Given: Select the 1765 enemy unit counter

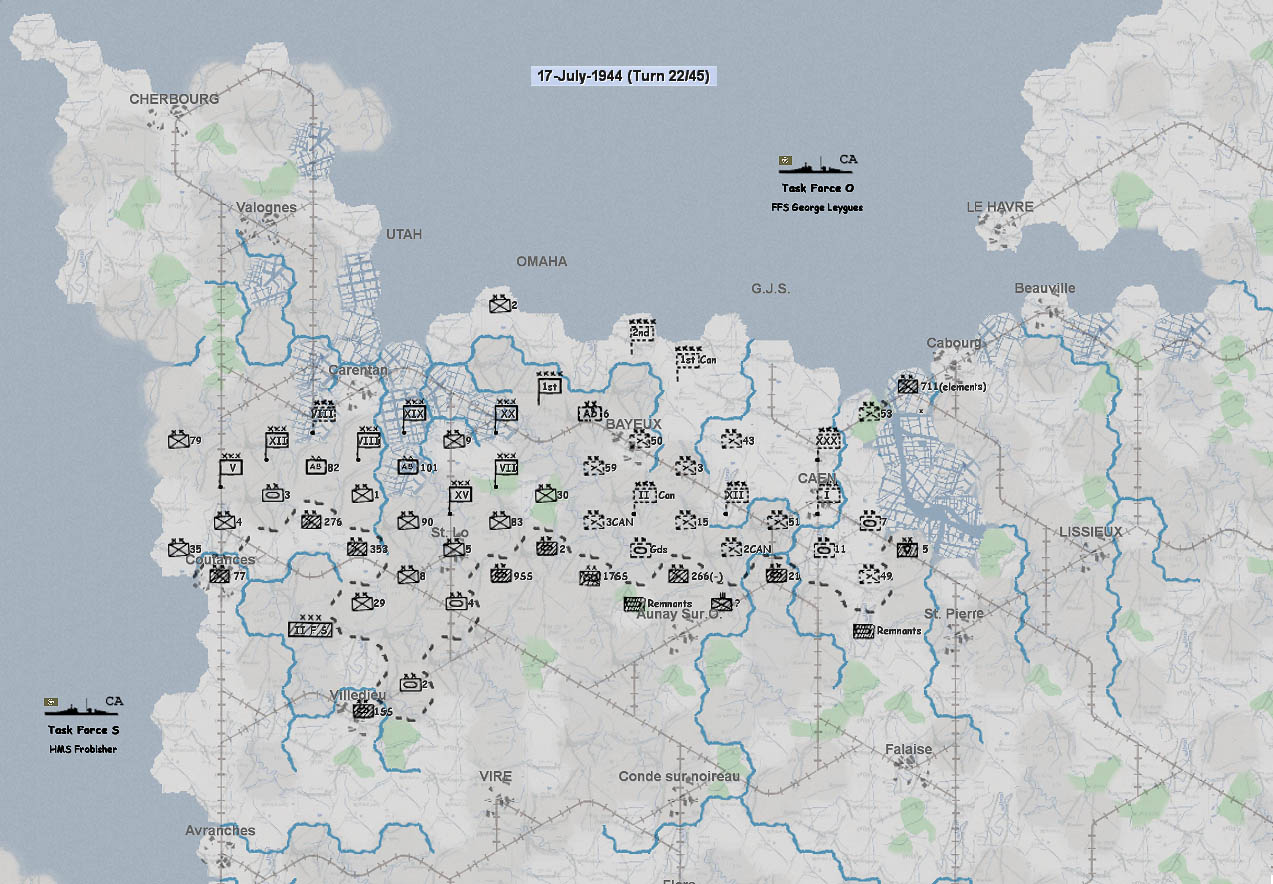Looking at the screenshot, I should coord(590,576).
